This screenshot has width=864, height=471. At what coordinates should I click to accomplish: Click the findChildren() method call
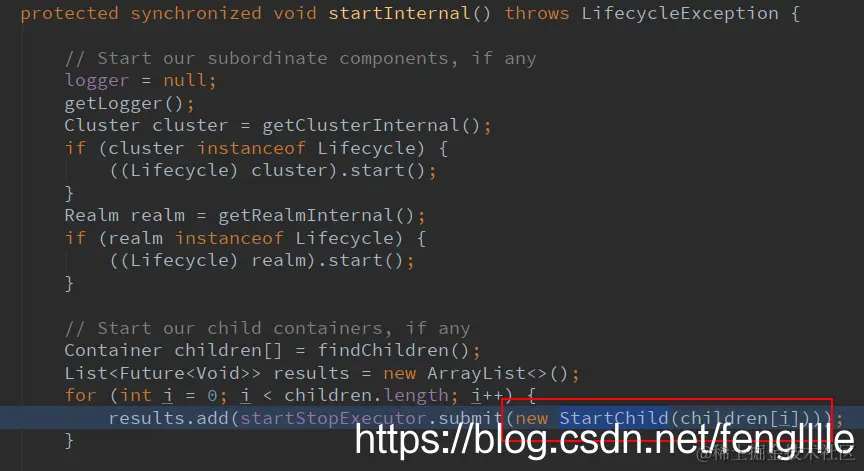(x=393, y=350)
